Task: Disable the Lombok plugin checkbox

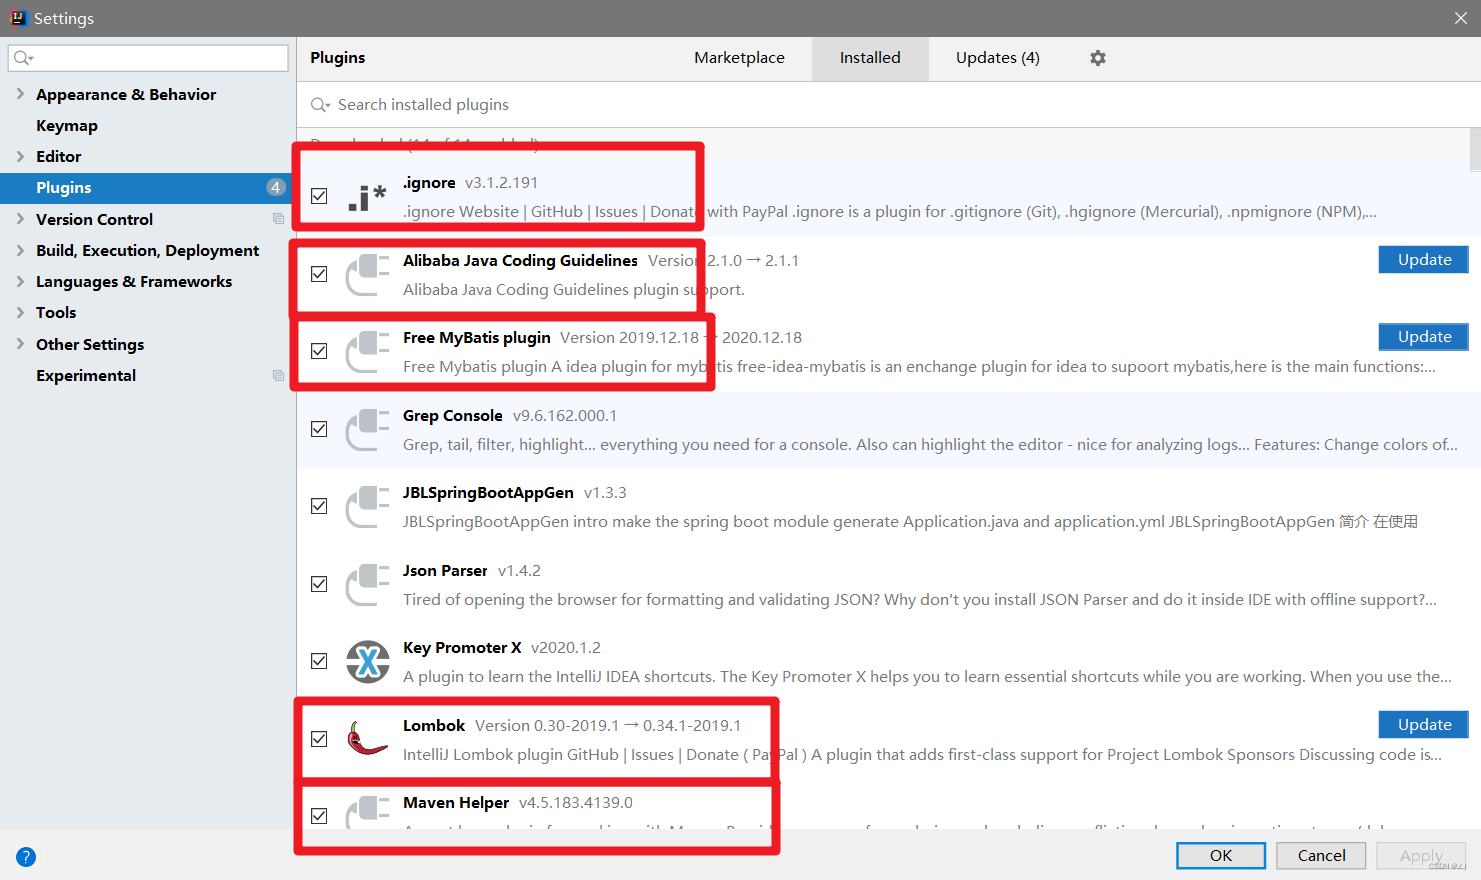Action: (x=319, y=739)
